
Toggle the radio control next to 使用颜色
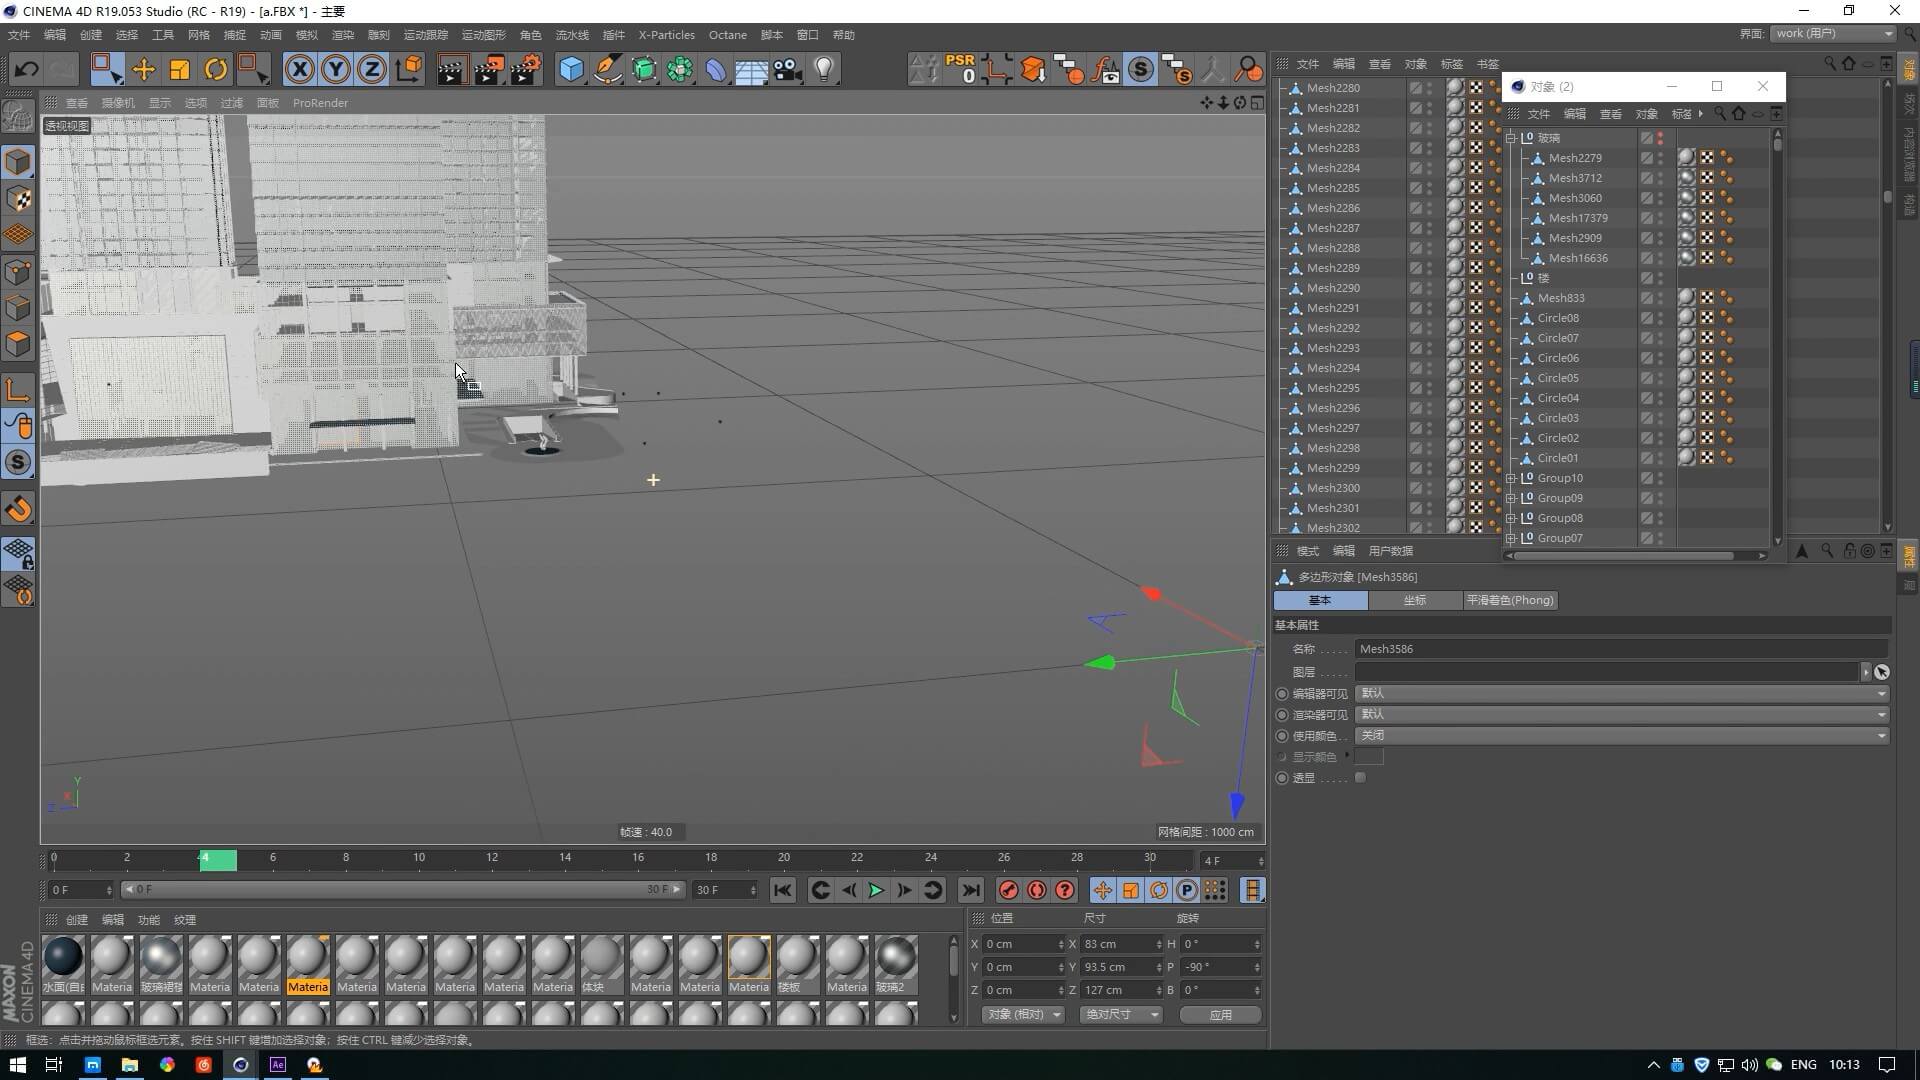click(x=1282, y=735)
